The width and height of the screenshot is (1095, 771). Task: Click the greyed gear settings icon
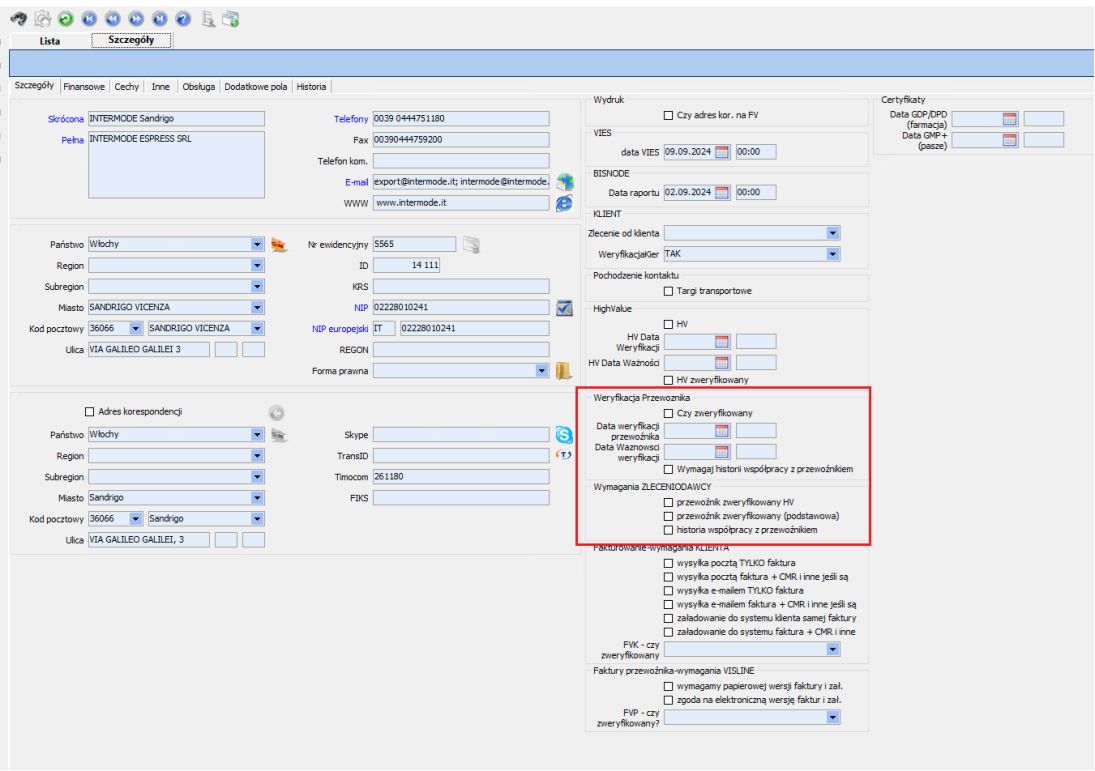tap(43, 19)
